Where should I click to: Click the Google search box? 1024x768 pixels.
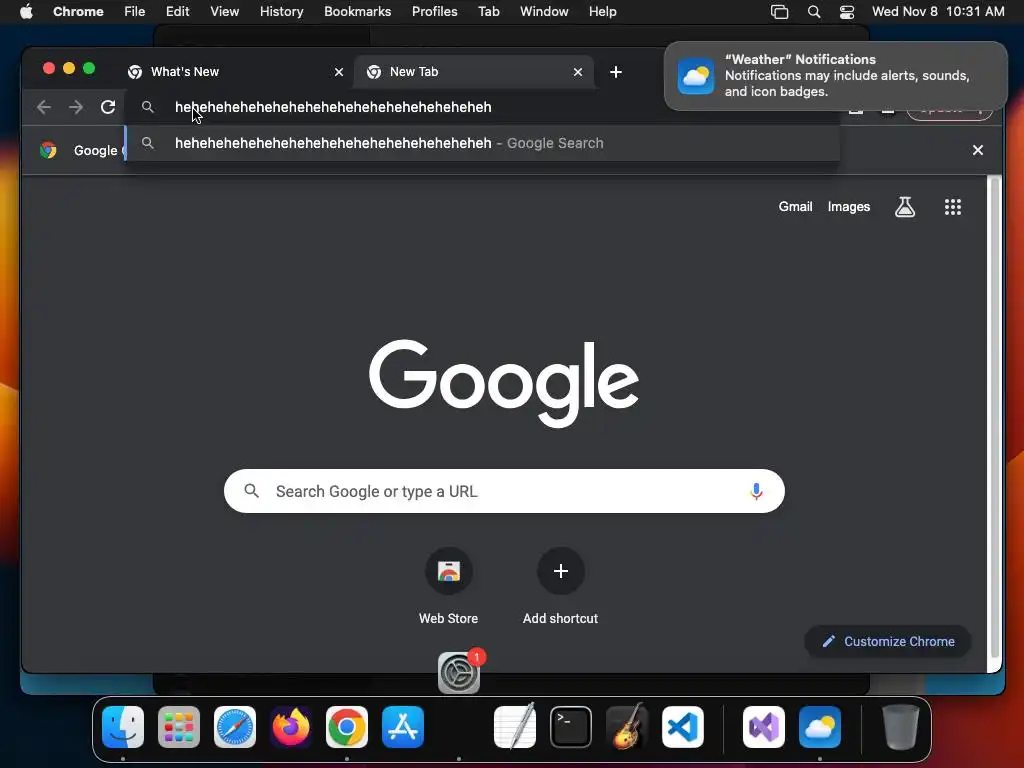pos(504,491)
